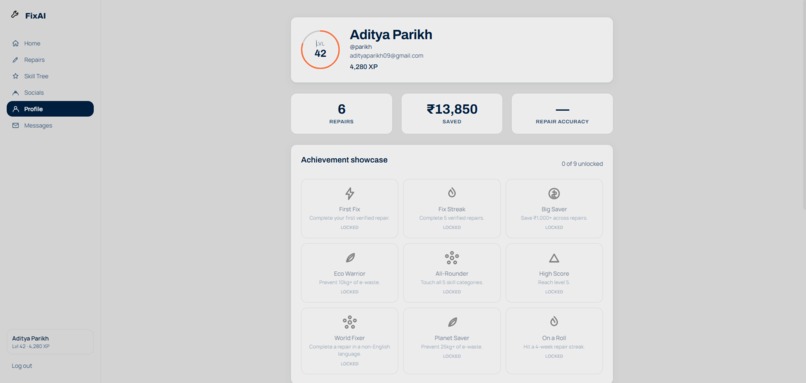Click 'Complete 5 verified repairs' description
This screenshot has width=806, height=383.
coord(452,218)
